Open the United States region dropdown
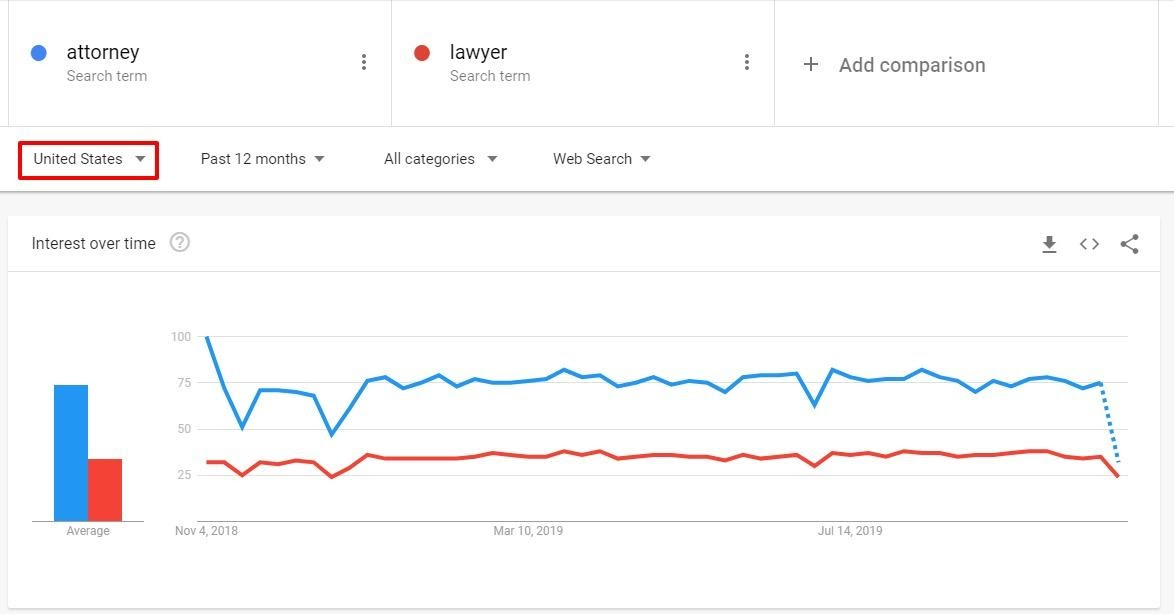The height and width of the screenshot is (614, 1174). 88,159
